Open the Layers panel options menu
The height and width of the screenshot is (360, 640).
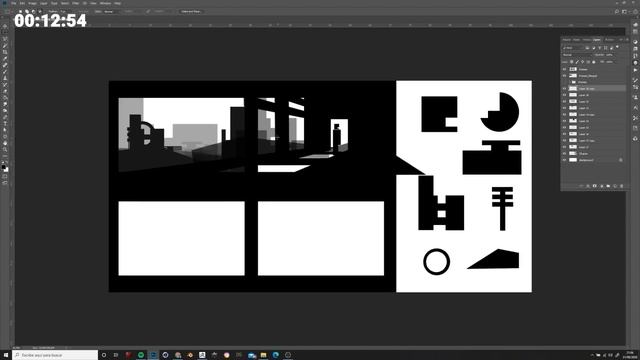[x=627, y=40]
